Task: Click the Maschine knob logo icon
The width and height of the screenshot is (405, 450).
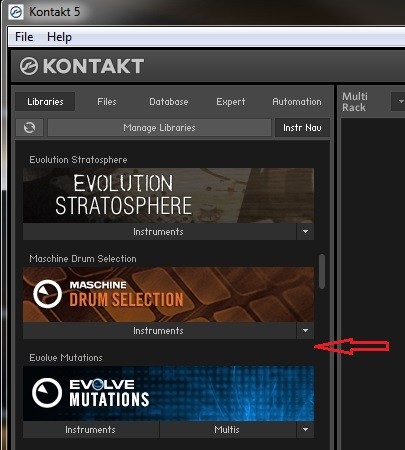Action: pos(47,294)
